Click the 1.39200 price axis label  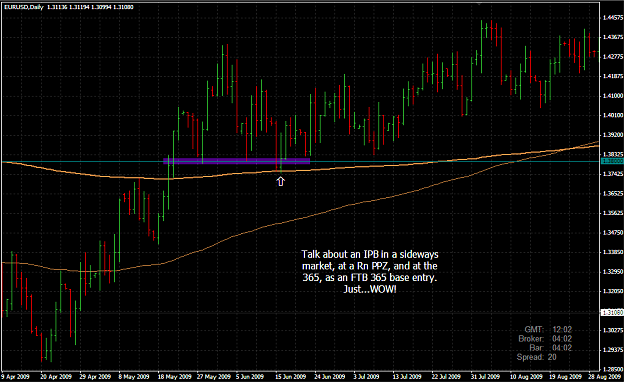click(613, 135)
